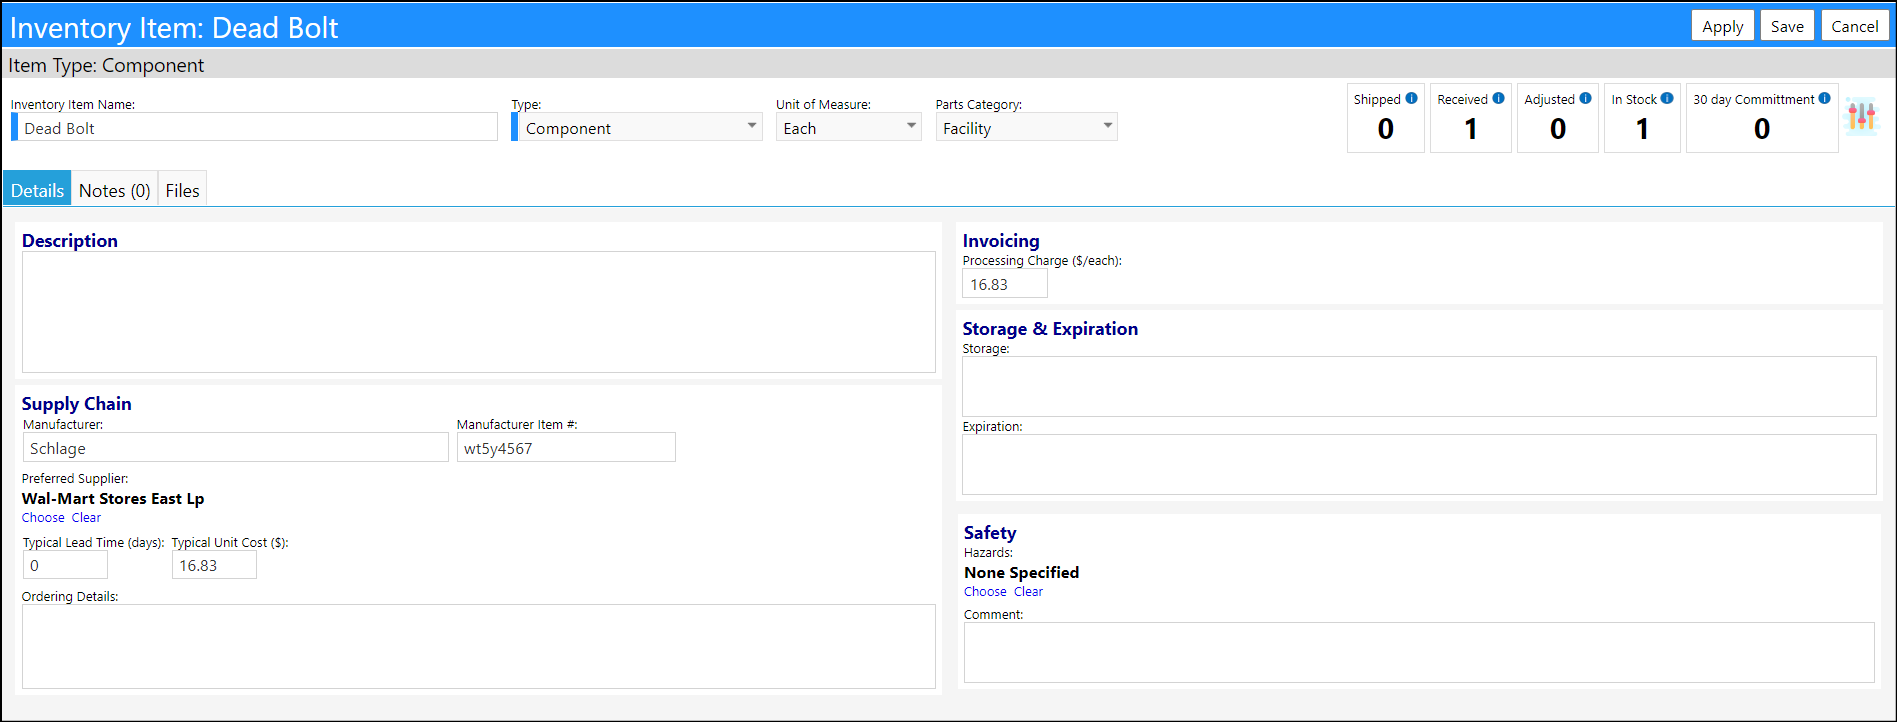Image resolution: width=1897 pixels, height=722 pixels.
Task: Open the Notes (0) tab
Action: (x=114, y=189)
